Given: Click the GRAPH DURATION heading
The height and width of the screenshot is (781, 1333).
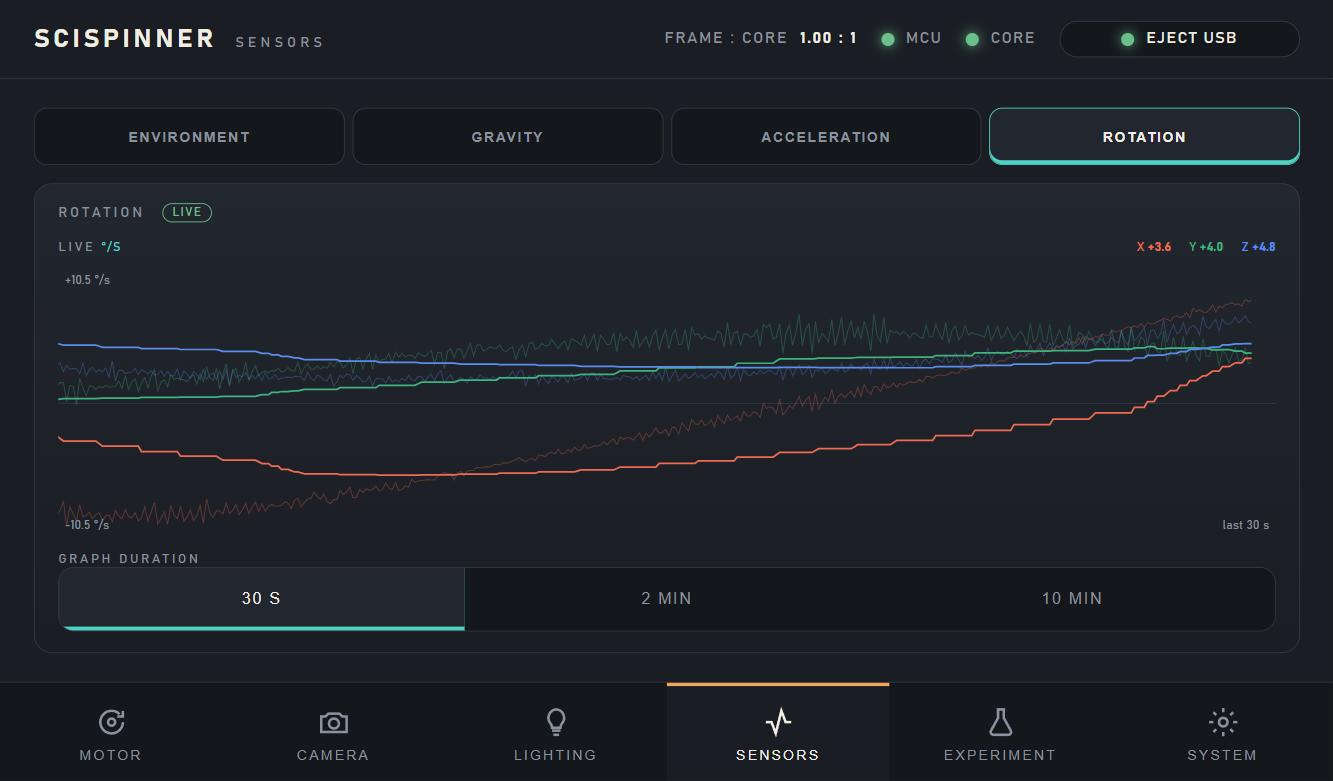Looking at the screenshot, I should point(129,559).
